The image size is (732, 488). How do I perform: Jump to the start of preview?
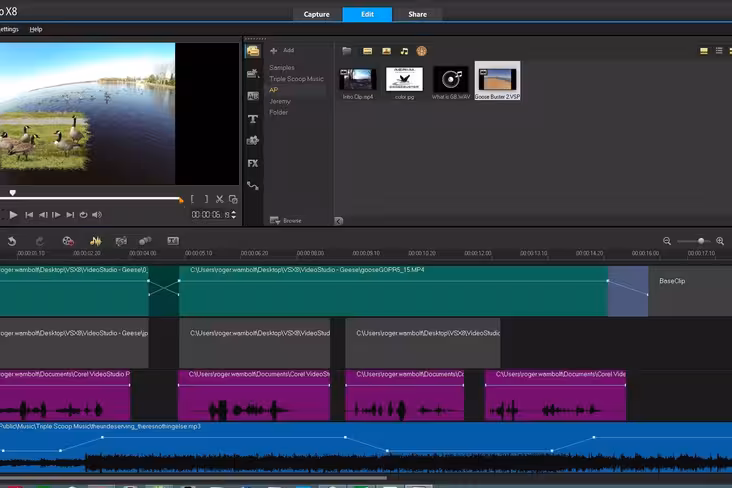tap(29, 215)
